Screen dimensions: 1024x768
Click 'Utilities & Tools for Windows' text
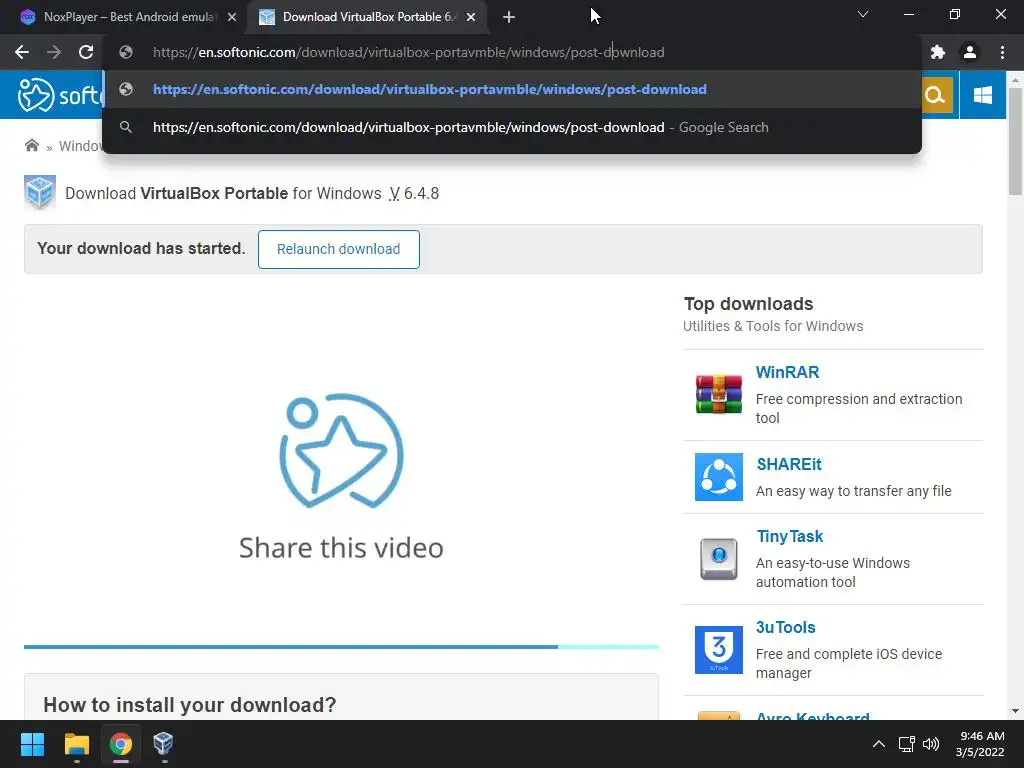pos(773,326)
